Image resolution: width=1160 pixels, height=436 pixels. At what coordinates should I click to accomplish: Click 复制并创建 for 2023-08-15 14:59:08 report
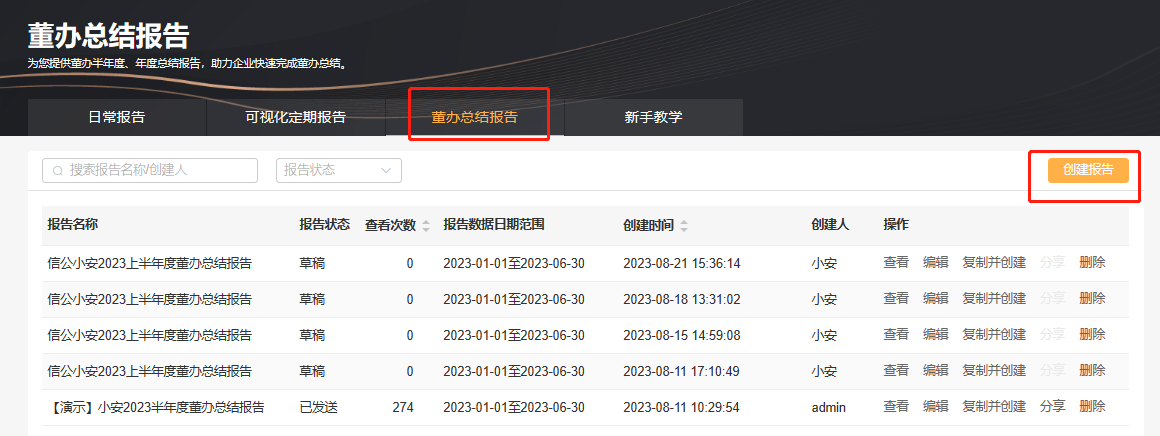994,335
